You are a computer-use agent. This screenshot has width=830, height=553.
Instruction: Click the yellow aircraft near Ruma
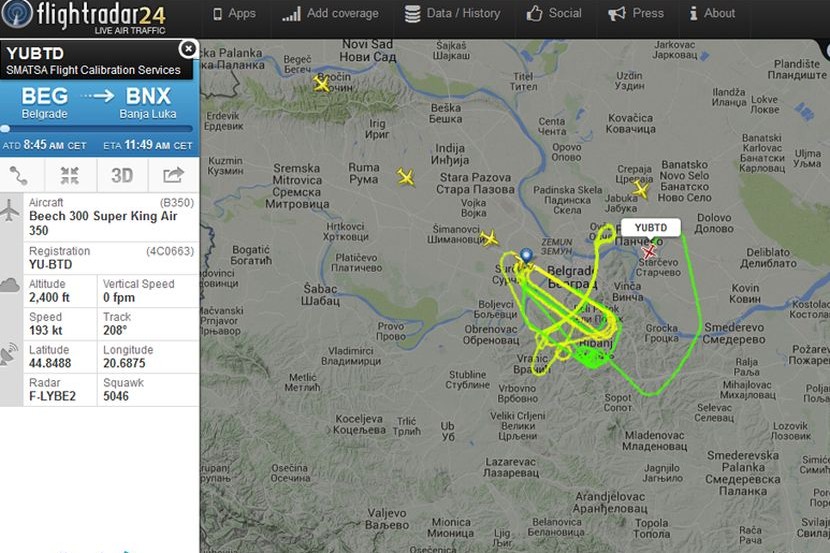click(x=405, y=177)
